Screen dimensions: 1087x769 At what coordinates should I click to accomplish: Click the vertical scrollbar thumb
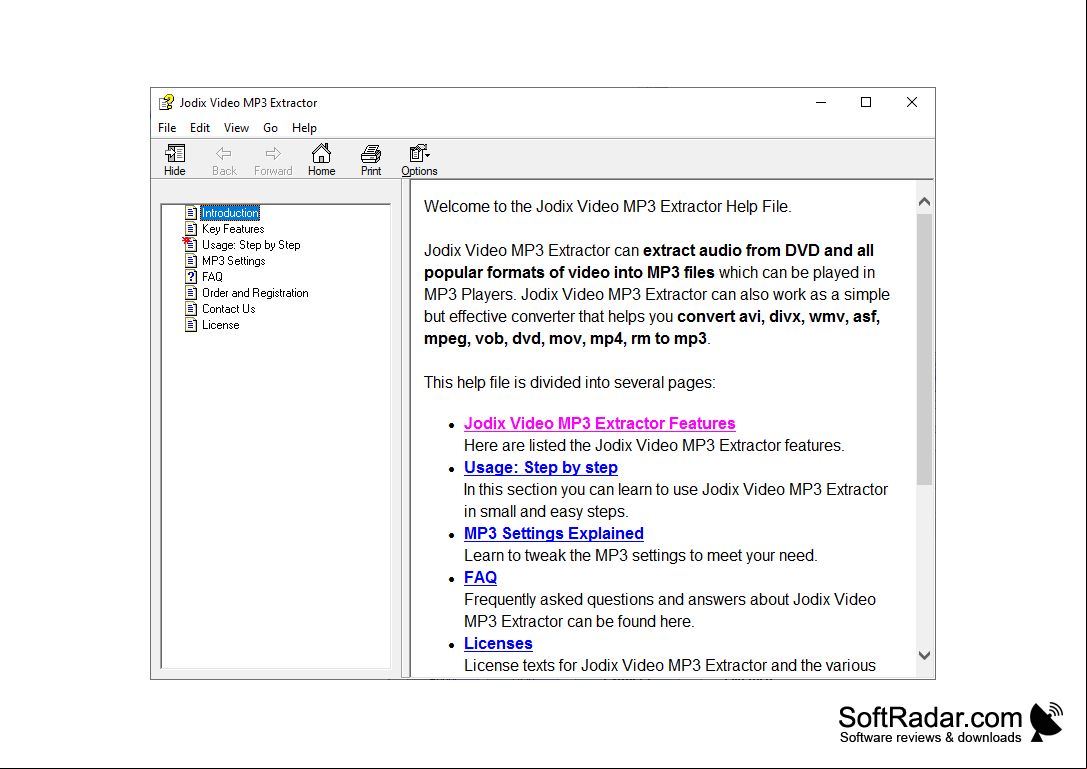click(924, 349)
